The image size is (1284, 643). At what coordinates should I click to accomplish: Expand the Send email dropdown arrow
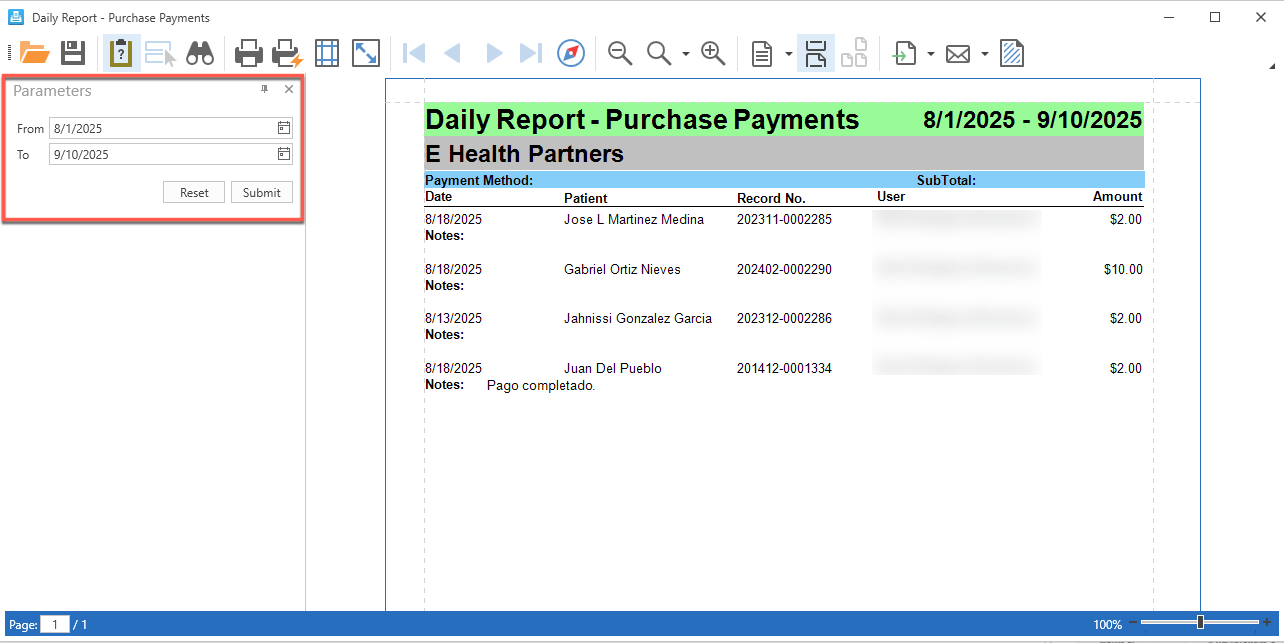(985, 53)
